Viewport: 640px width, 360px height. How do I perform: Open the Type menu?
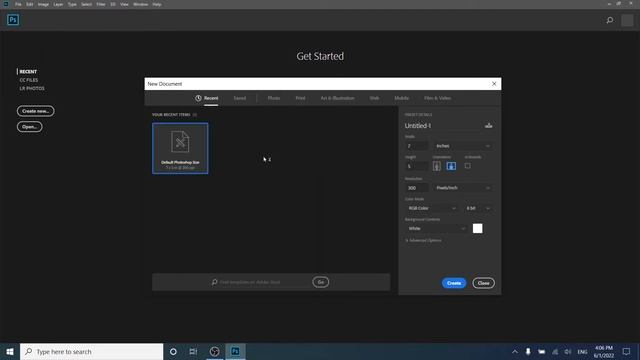(72, 4)
